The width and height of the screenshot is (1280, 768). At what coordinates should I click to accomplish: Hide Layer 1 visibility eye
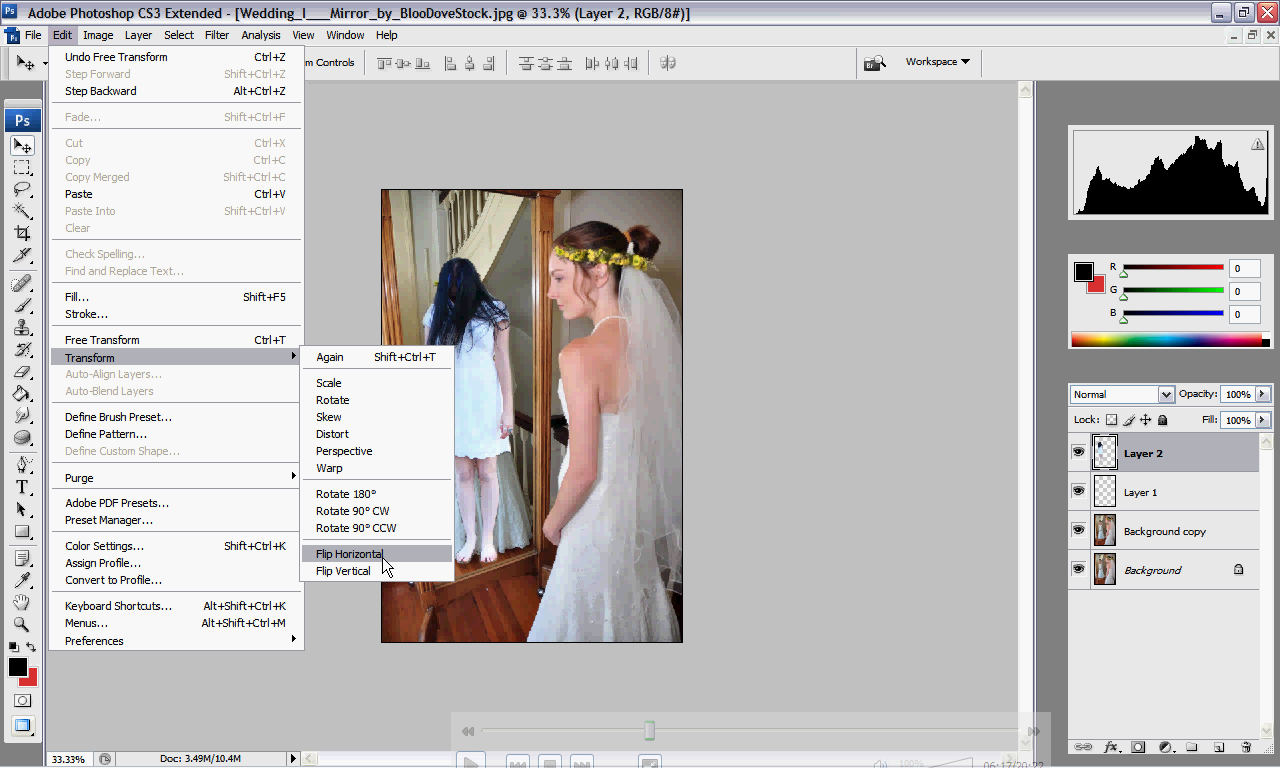click(1078, 492)
